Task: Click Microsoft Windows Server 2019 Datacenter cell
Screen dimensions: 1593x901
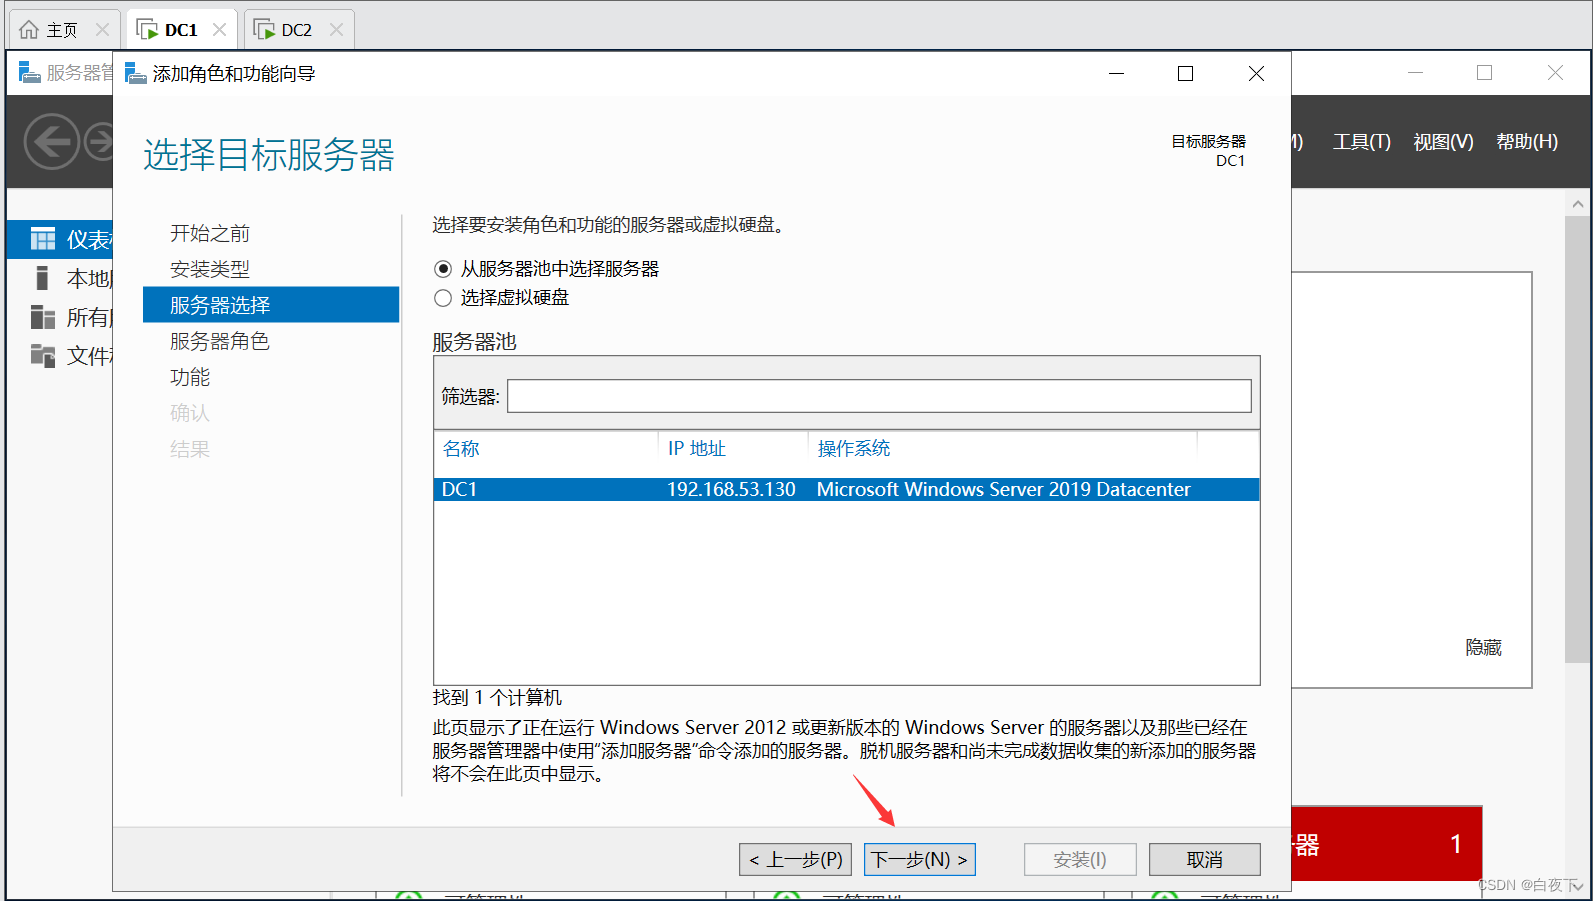Action: coord(1003,490)
